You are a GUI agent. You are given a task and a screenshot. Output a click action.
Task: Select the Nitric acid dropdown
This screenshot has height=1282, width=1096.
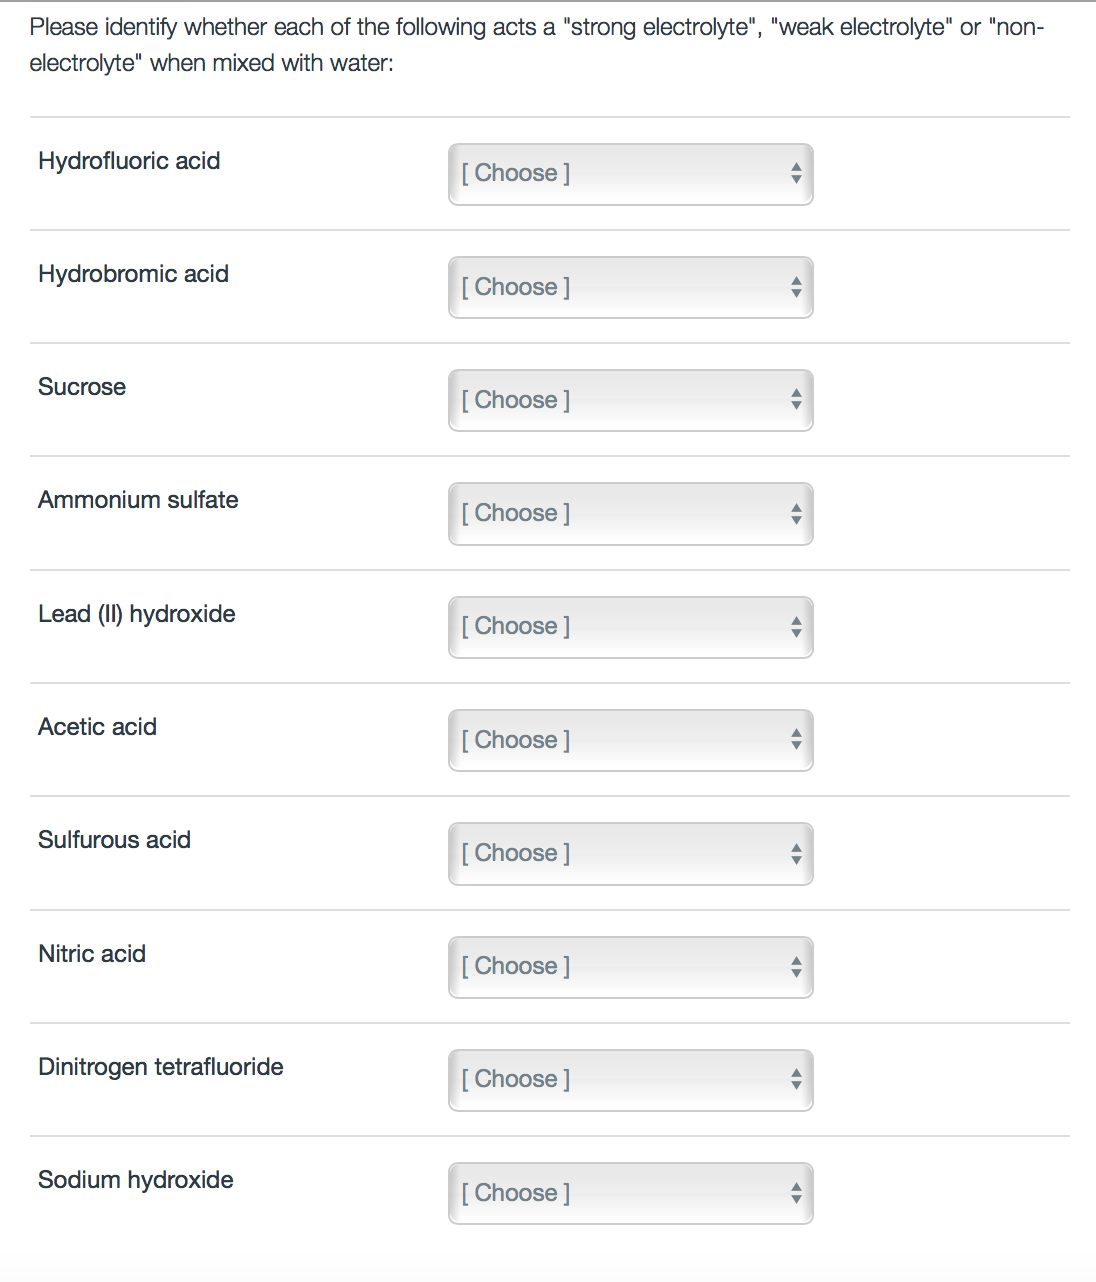point(630,967)
